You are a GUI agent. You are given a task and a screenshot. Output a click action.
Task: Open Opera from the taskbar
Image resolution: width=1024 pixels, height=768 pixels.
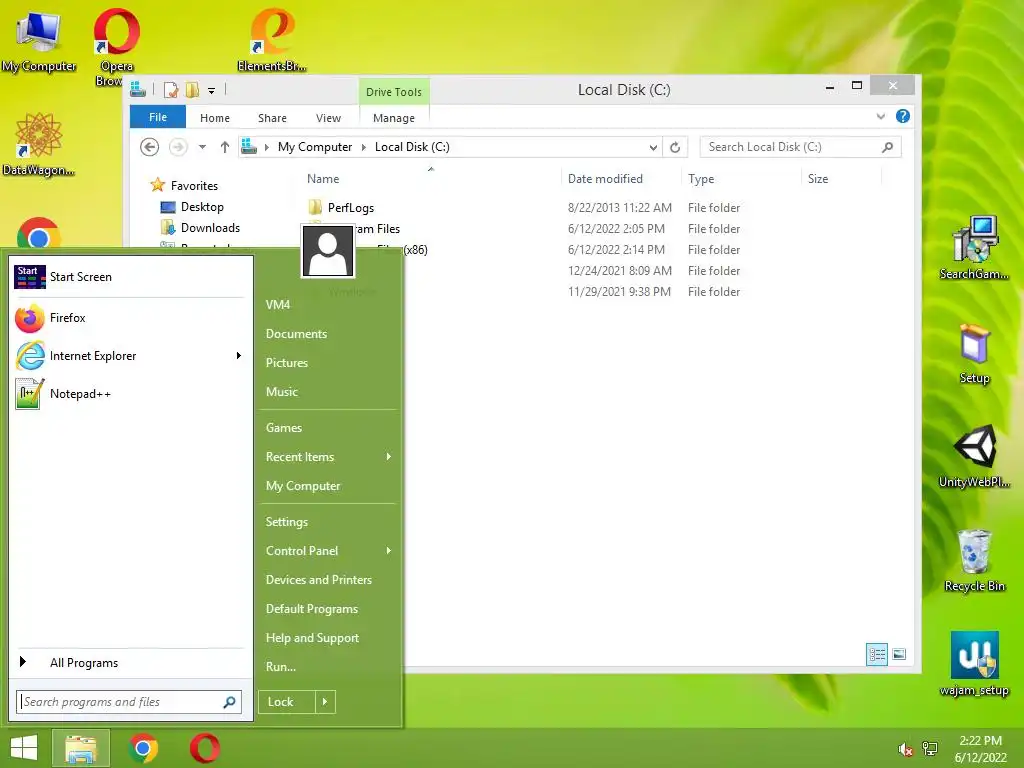coord(205,748)
